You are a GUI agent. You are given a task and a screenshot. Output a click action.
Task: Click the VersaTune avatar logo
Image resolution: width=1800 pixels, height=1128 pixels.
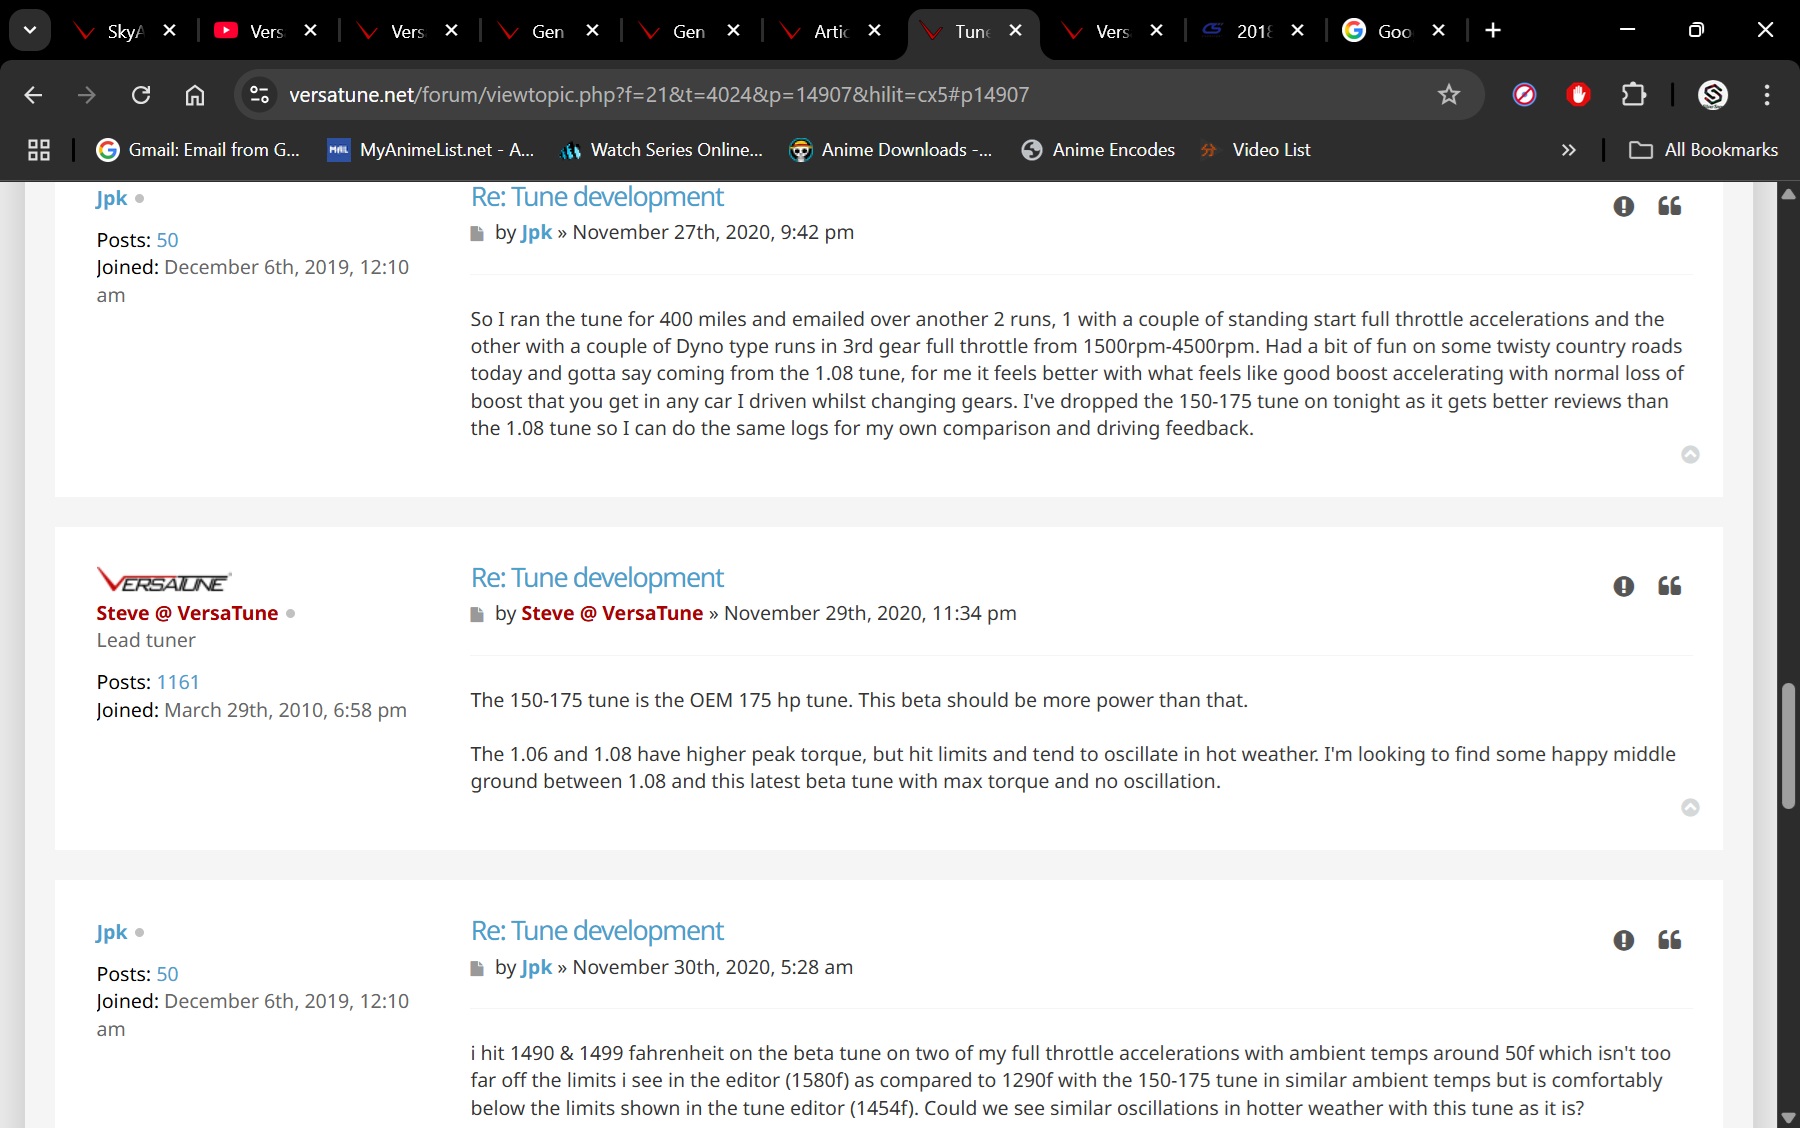click(164, 580)
